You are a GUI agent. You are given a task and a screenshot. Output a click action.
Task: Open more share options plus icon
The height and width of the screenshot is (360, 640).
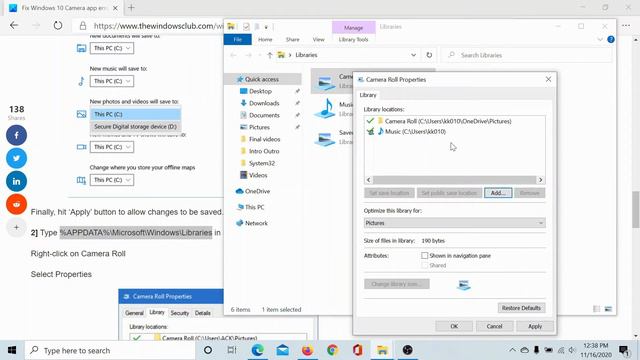click(16, 227)
